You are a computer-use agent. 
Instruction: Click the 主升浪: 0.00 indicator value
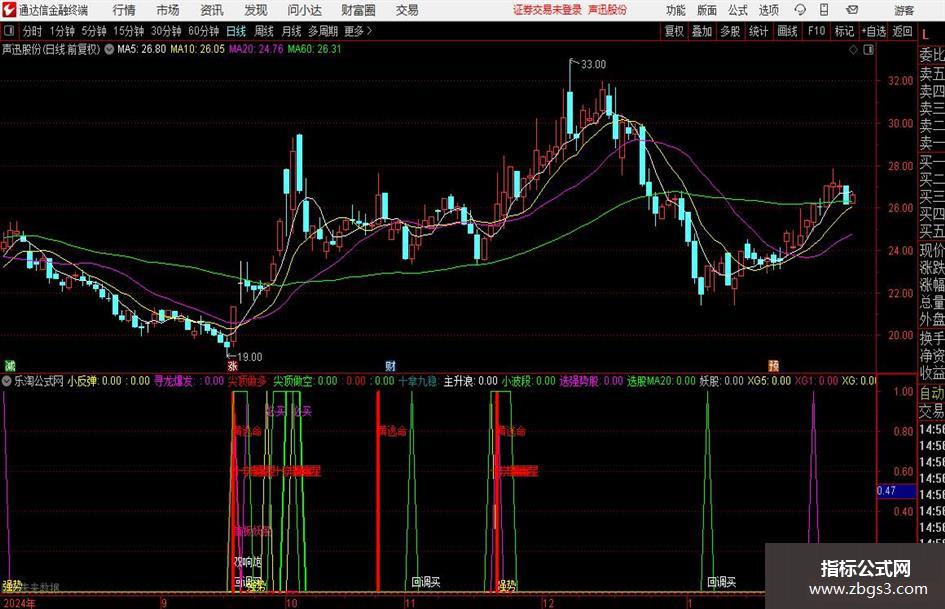click(471, 381)
